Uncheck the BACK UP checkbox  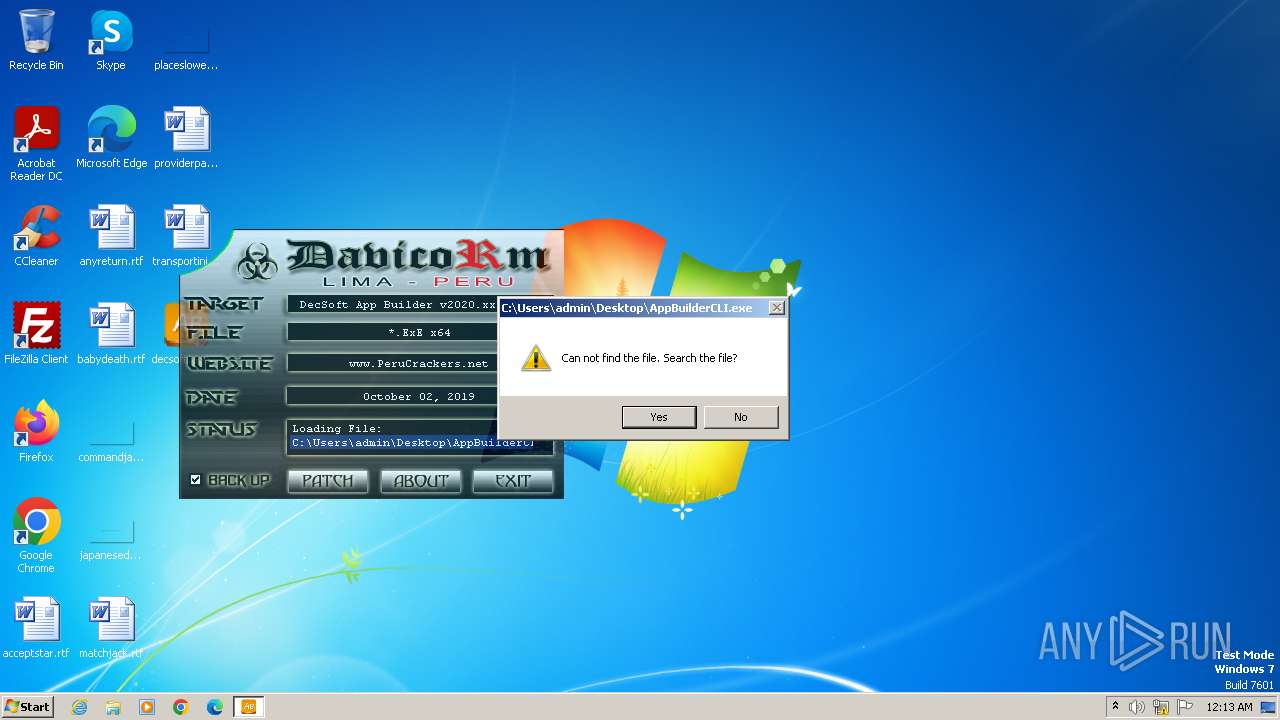(196, 480)
